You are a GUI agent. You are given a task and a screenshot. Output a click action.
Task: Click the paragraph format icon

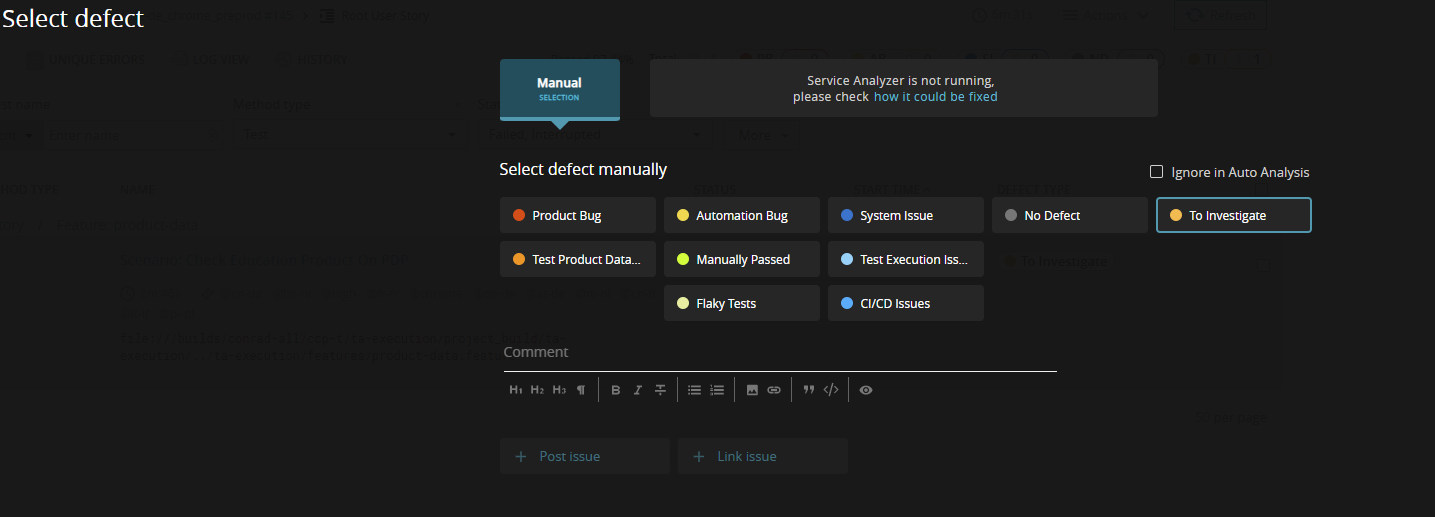click(581, 390)
